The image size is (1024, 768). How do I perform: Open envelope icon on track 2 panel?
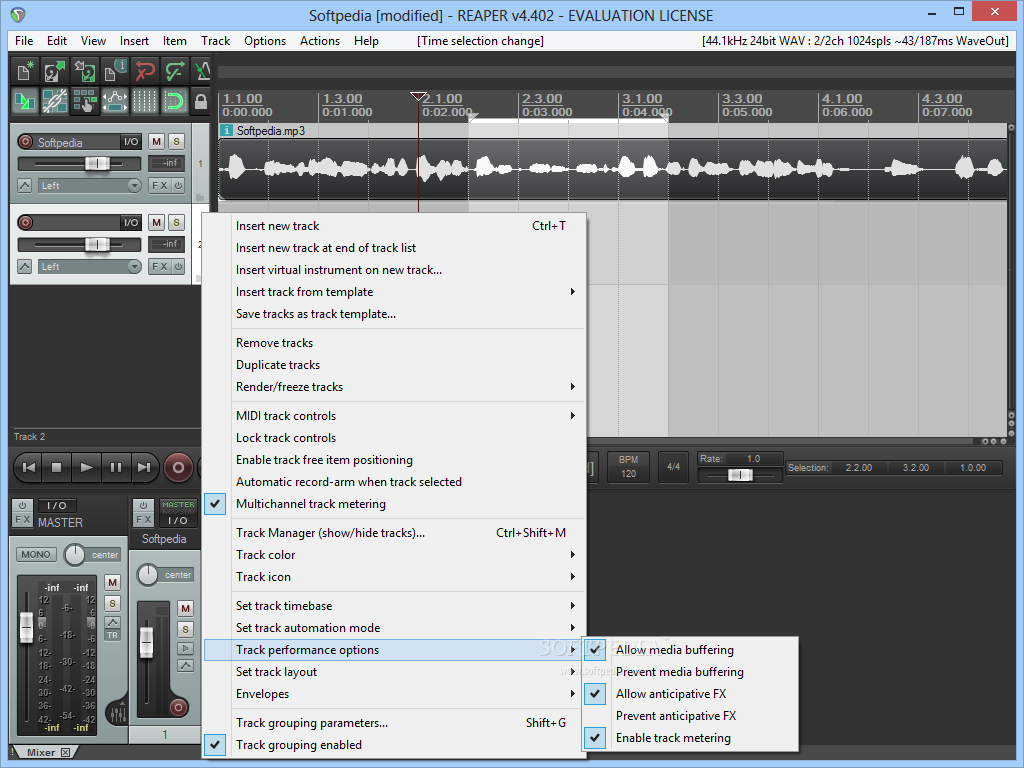(25, 266)
